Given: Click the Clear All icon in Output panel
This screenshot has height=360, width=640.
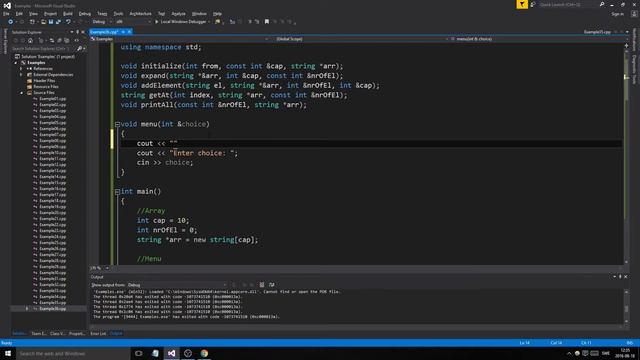Looking at the screenshot, I should pyautogui.click(x=262, y=285).
